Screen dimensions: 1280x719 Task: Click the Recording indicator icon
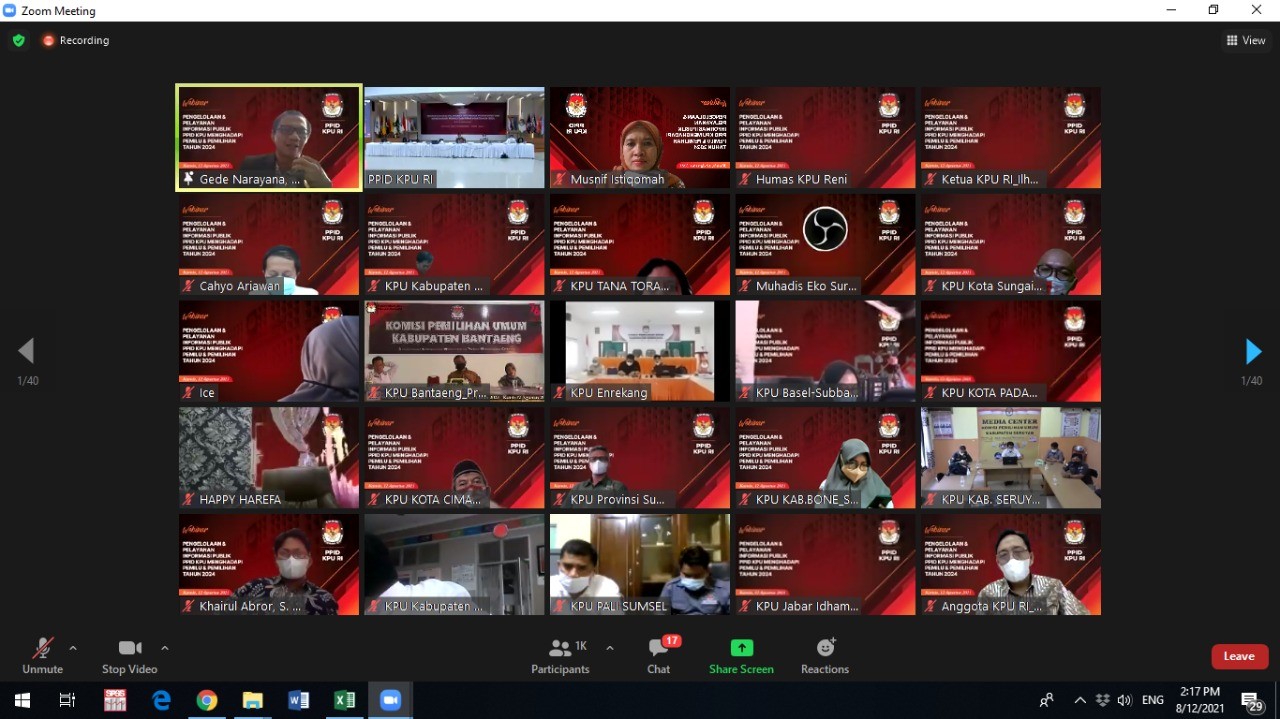coord(48,41)
